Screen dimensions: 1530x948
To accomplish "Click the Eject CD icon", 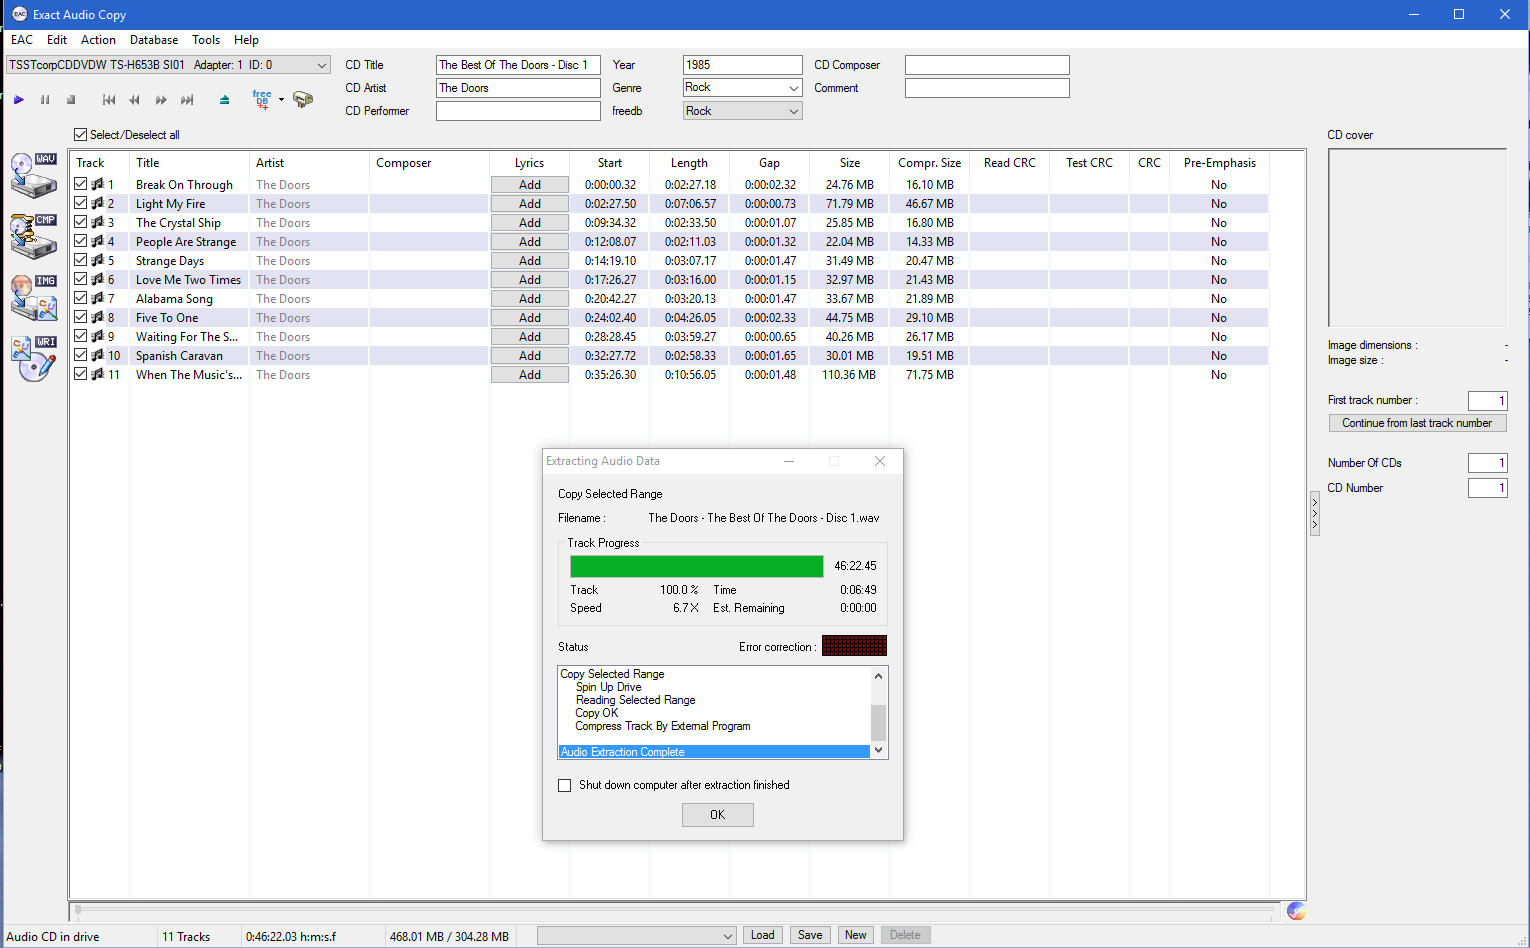I will pyautogui.click(x=224, y=100).
